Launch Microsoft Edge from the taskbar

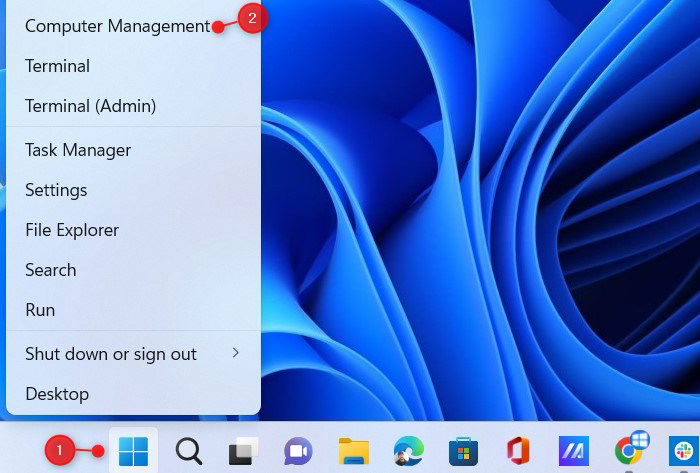(408, 451)
